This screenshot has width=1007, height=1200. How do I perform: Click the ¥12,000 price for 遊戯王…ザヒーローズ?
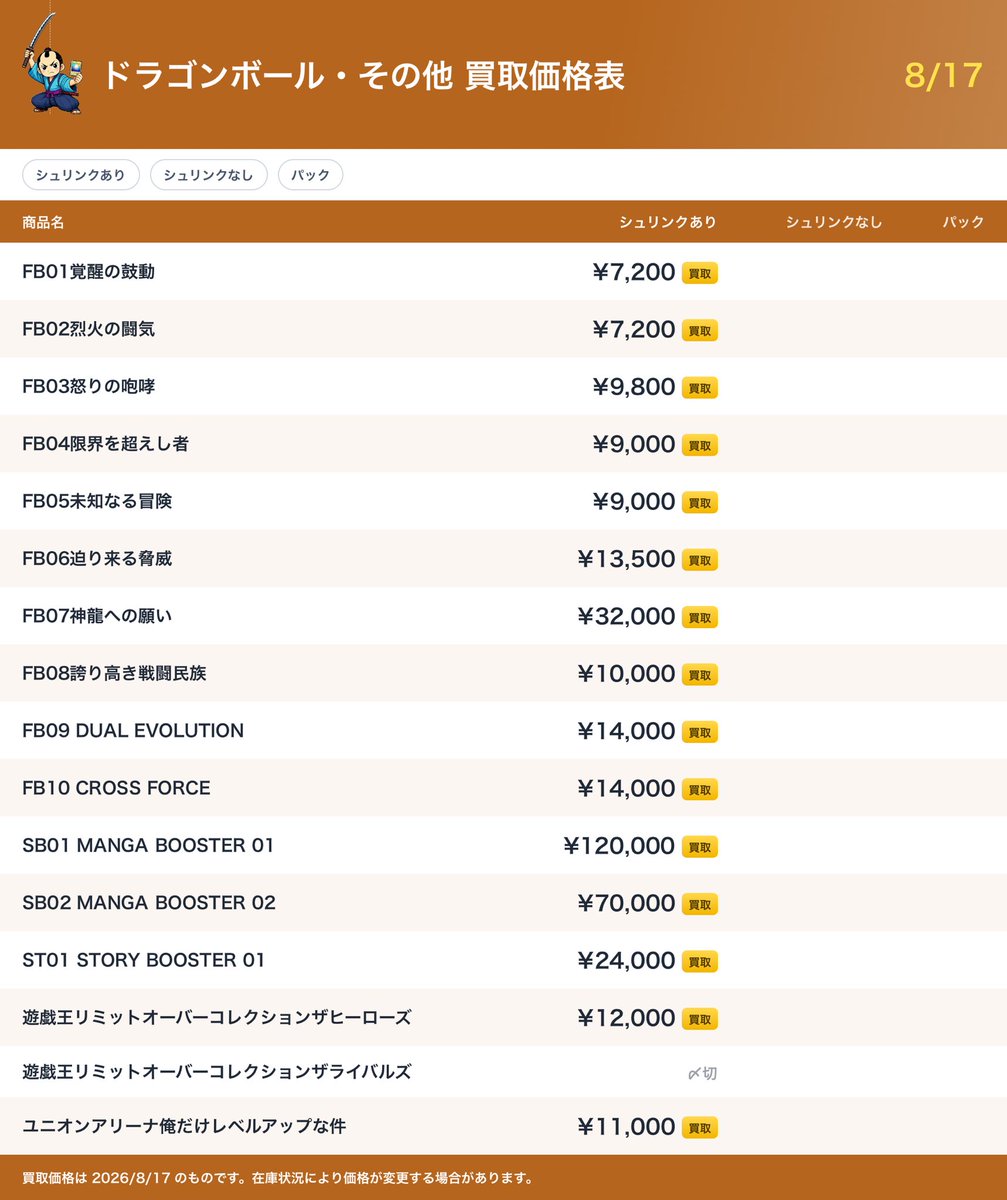point(627,1019)
